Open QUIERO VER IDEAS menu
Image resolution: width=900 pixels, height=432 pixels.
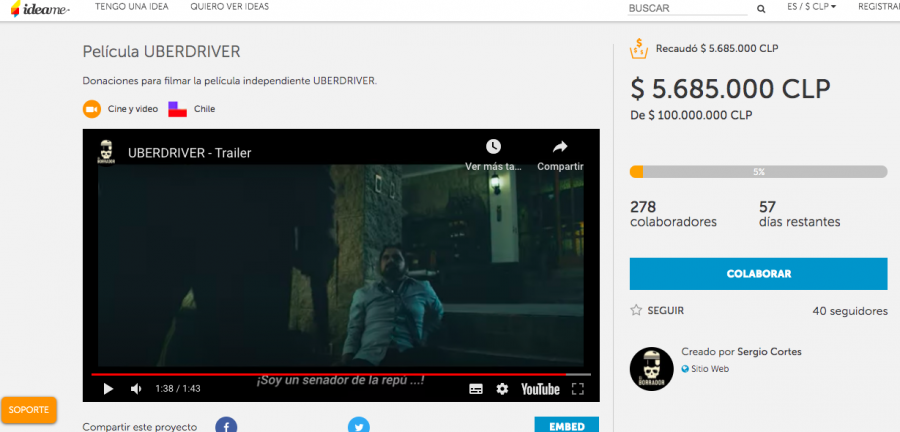point(230,7)
